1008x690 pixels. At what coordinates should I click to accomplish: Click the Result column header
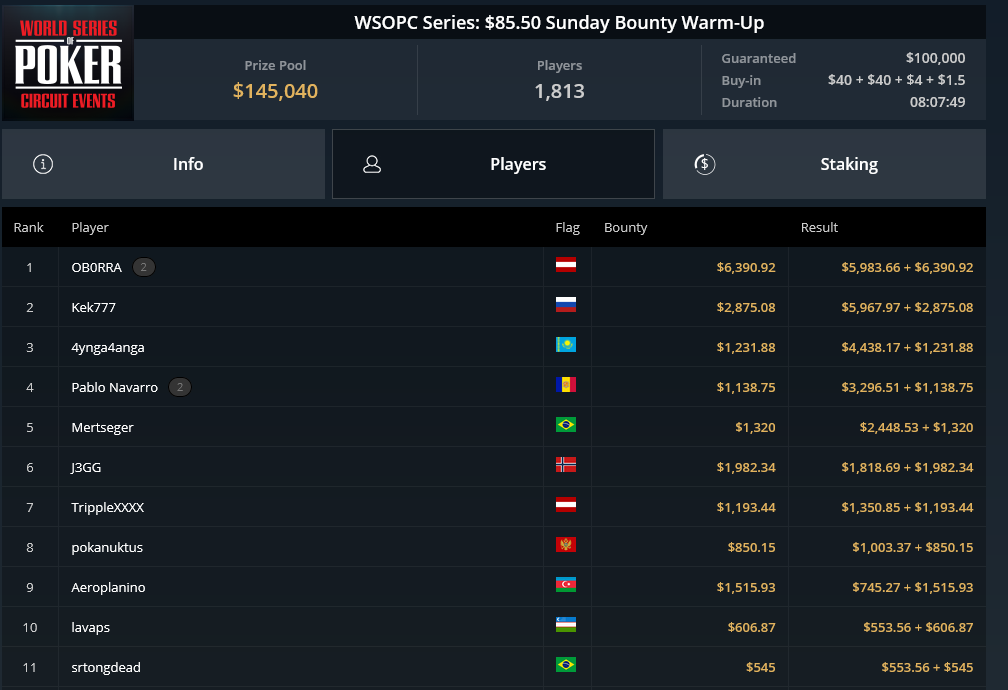[x=819, y=228]
